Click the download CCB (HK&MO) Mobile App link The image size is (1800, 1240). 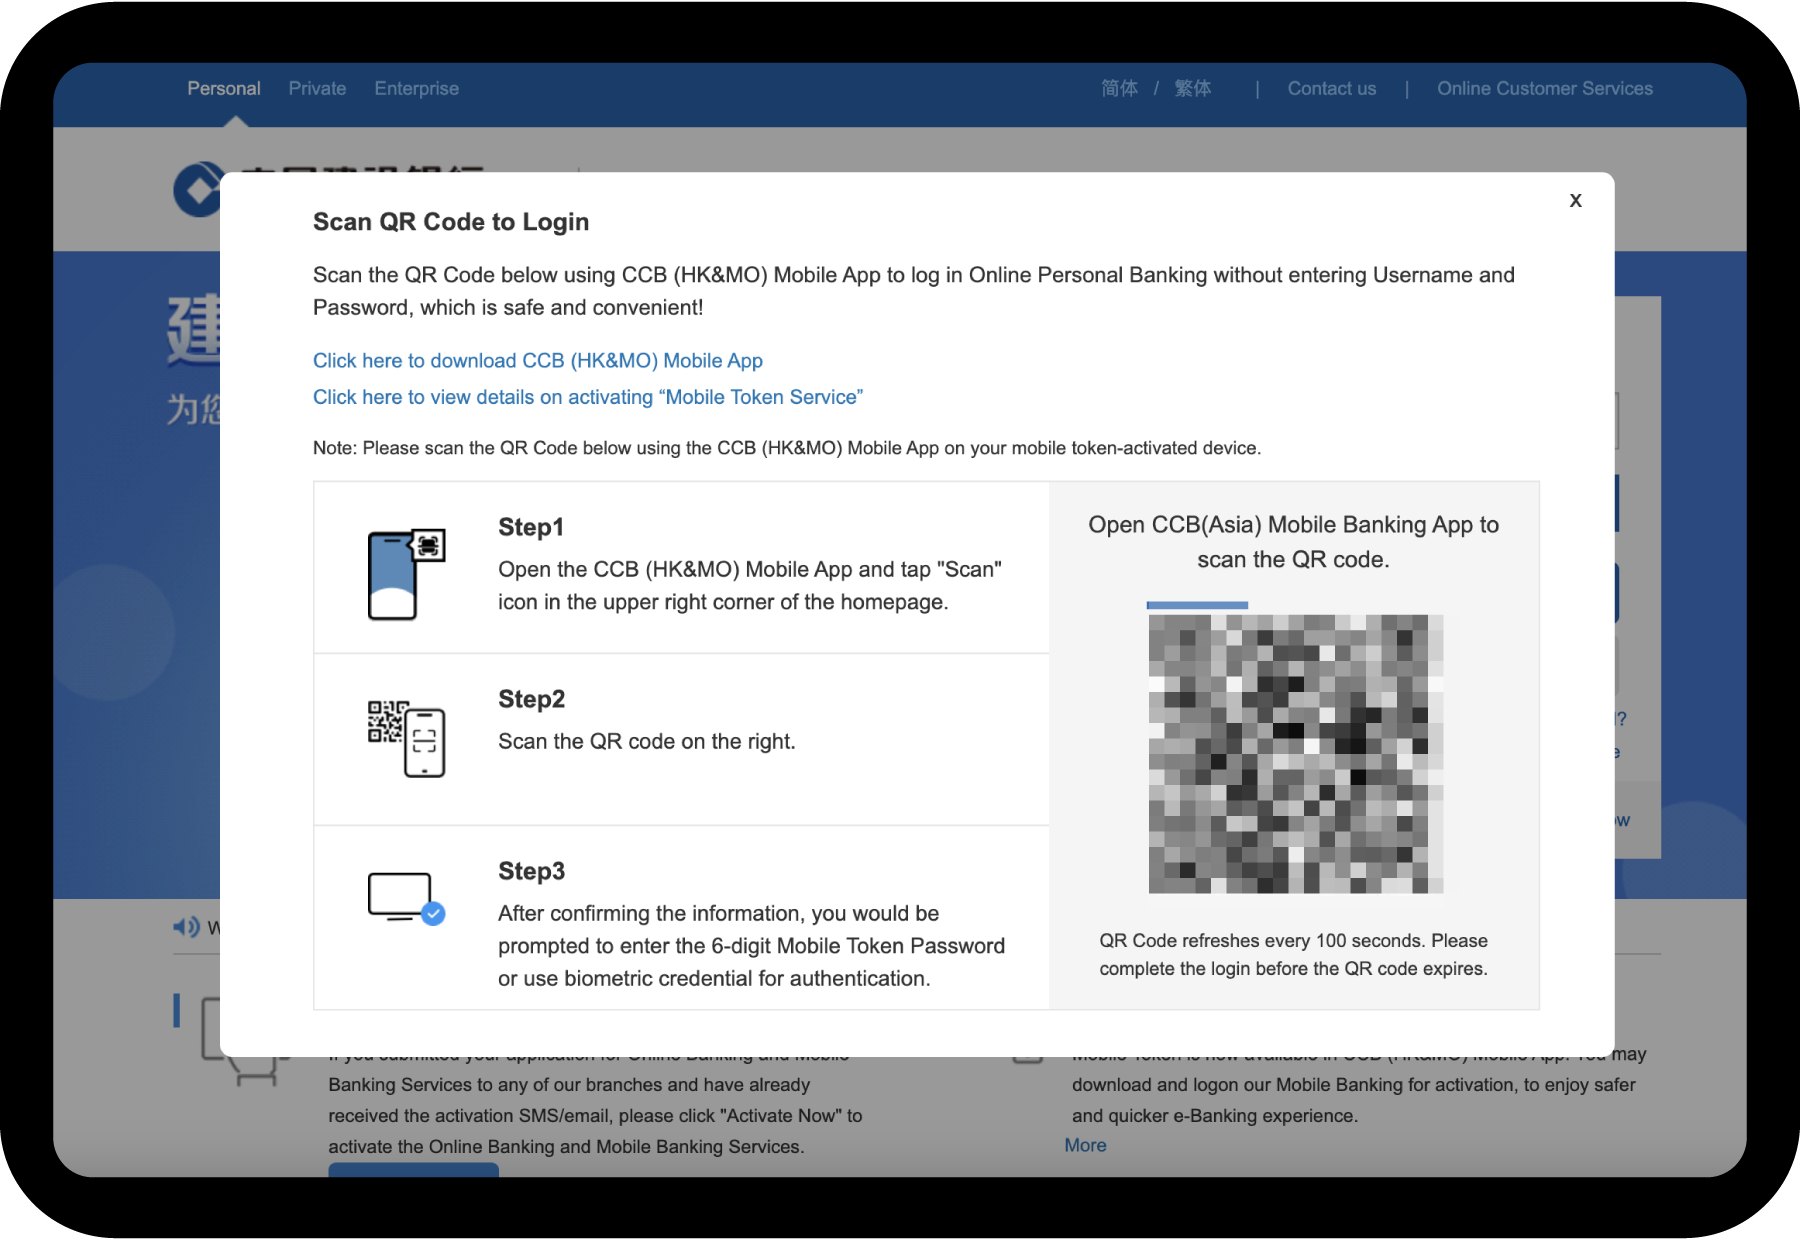537,360
